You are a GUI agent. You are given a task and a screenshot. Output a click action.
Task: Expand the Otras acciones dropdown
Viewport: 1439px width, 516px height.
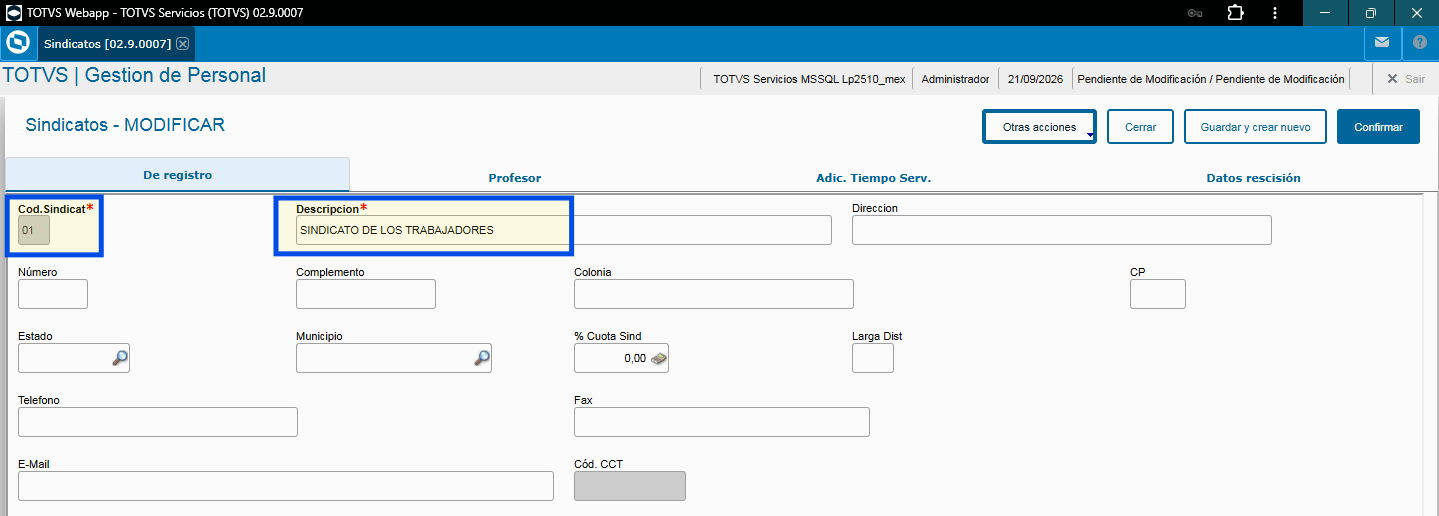(x=1039, y=127)
